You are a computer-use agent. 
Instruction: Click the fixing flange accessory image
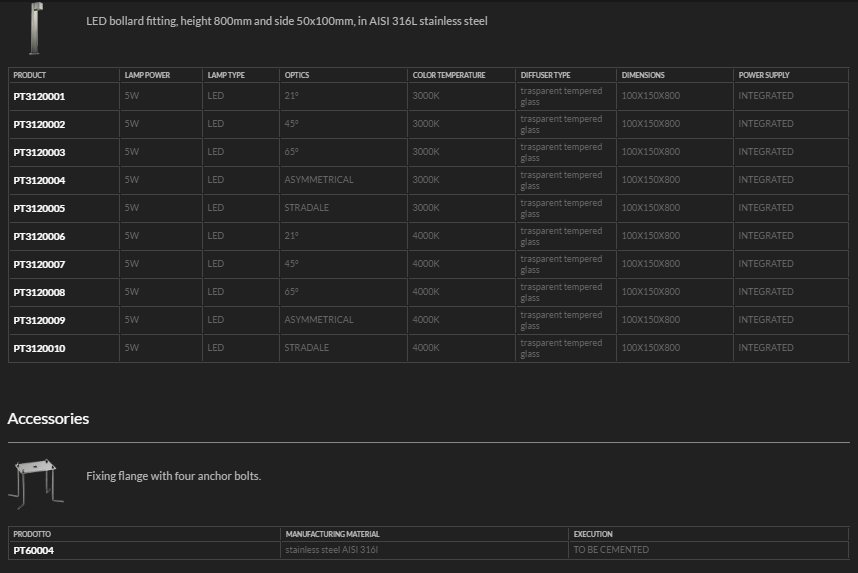[36, 481]
